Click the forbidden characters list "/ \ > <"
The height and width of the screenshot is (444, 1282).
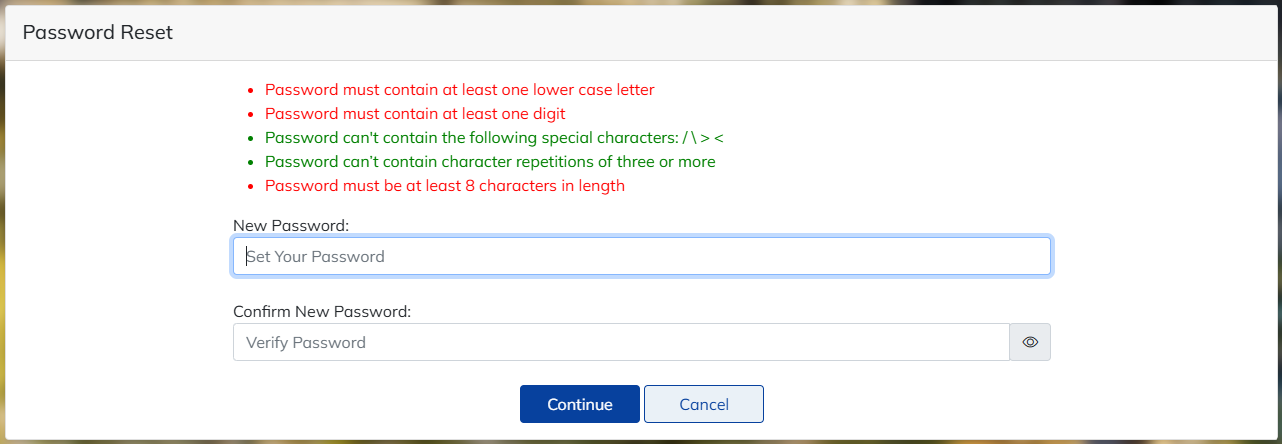(709, 138)
